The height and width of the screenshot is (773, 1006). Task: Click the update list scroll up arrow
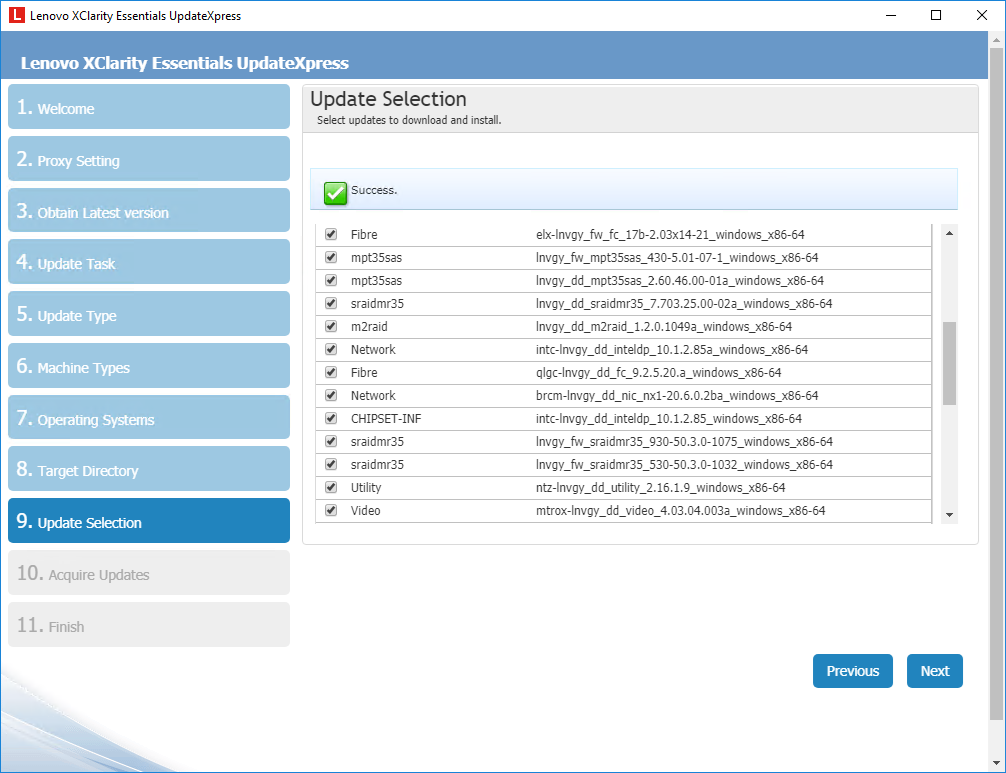(x=950, y=233)
